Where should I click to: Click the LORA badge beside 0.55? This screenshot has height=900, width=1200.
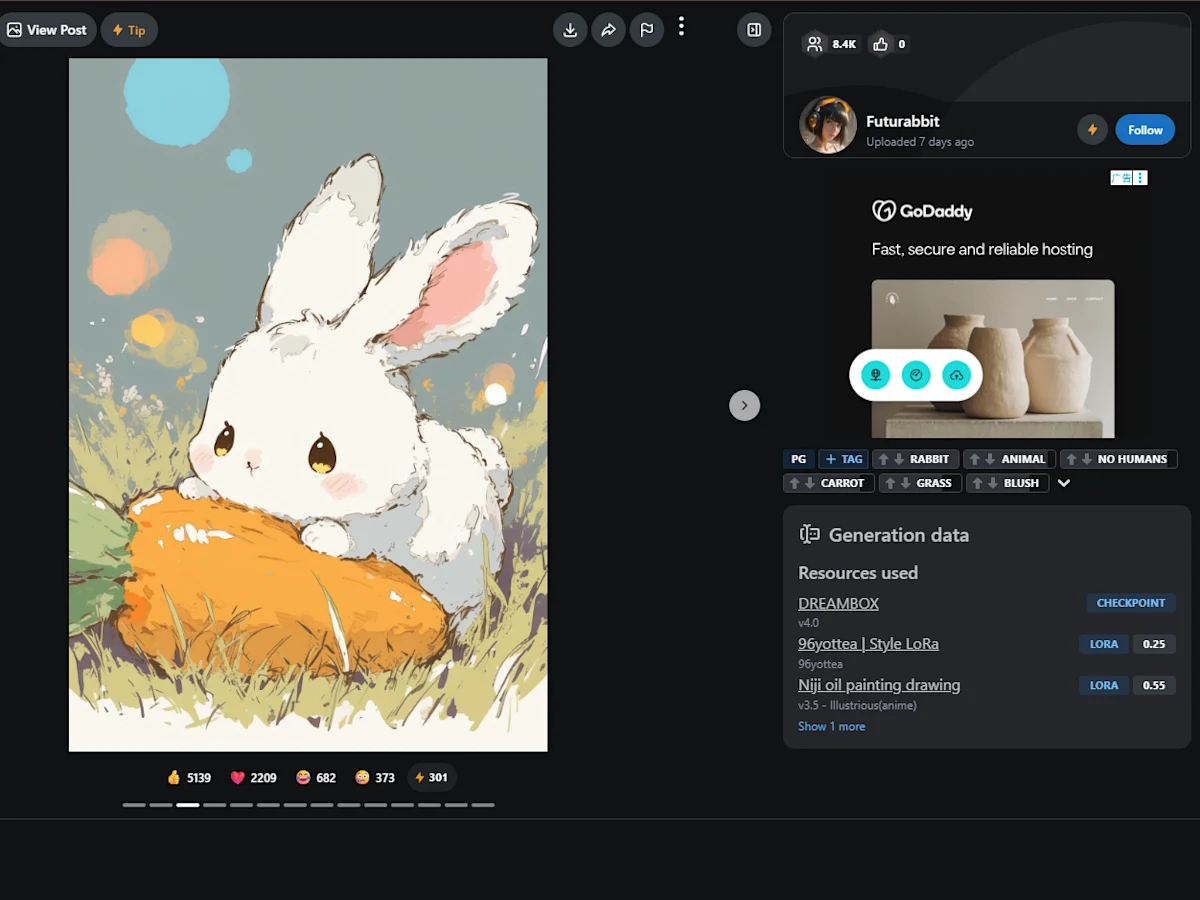pyautogui.click(x=1104, y=685)
